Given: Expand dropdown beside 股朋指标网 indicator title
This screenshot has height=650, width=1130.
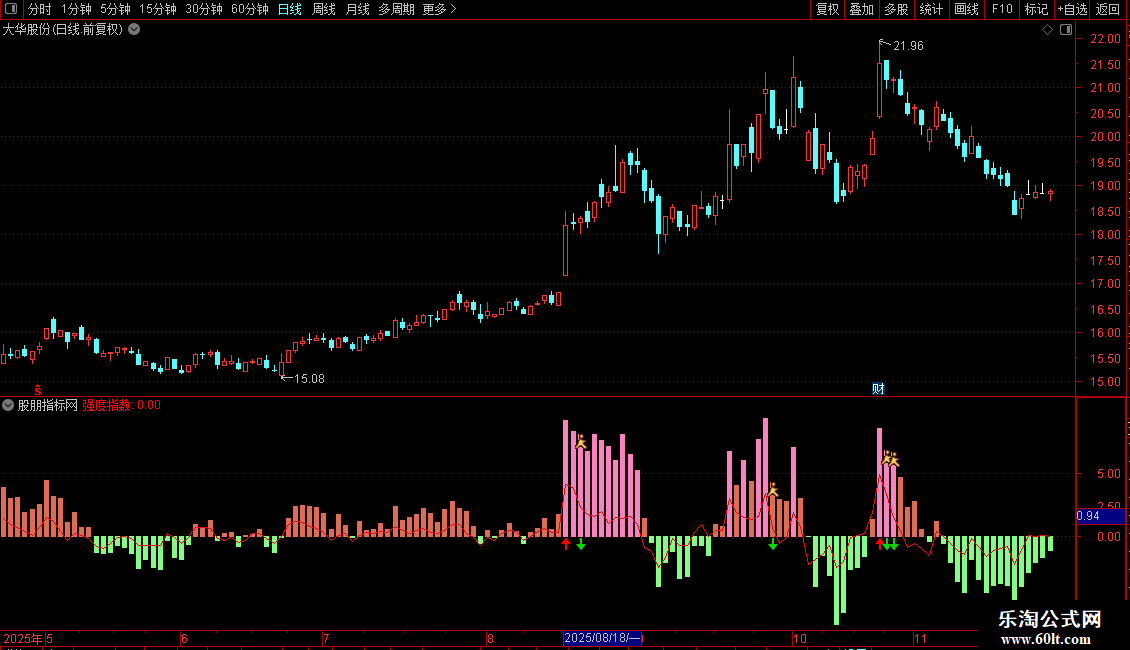Looking at the screenshot, I should pos(8,405).
